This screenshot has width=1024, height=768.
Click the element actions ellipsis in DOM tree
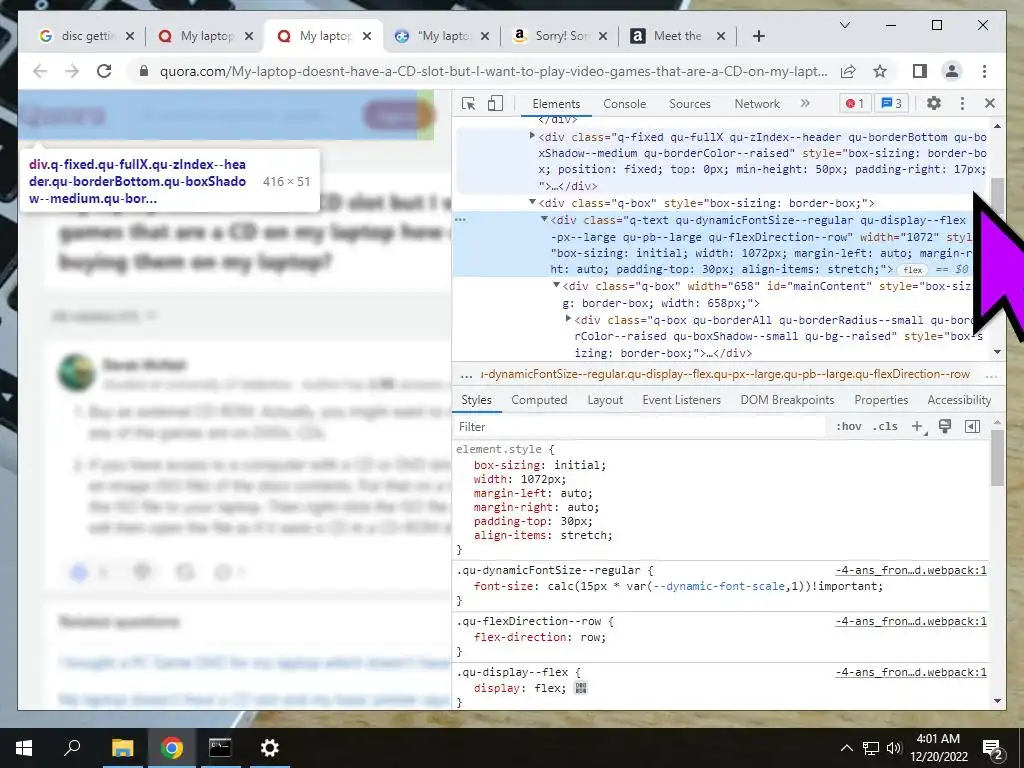point(460,219)
